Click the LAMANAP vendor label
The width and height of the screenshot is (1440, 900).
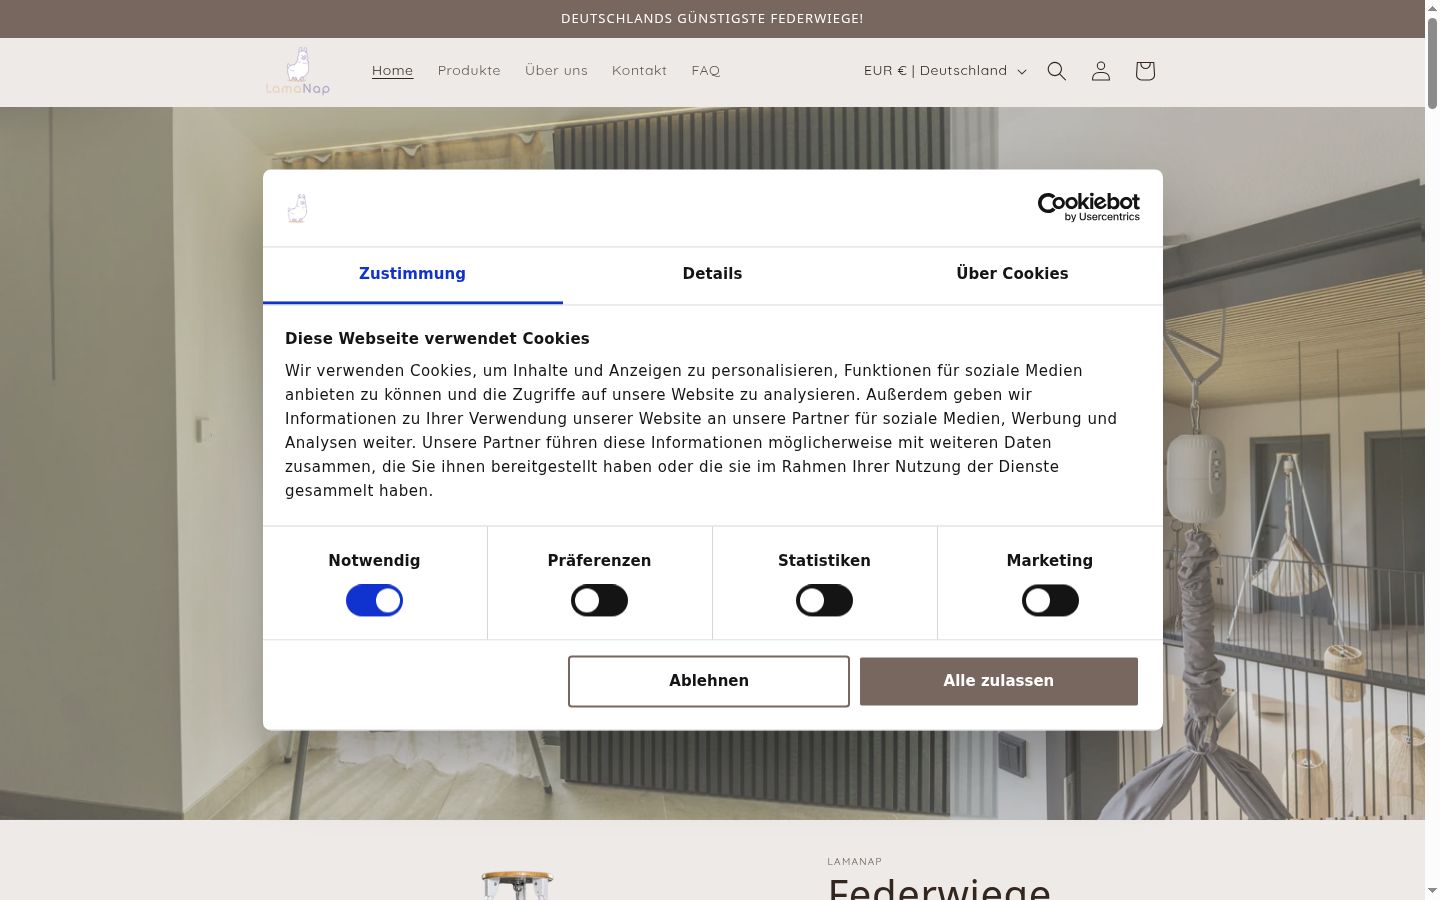point(855,862)
